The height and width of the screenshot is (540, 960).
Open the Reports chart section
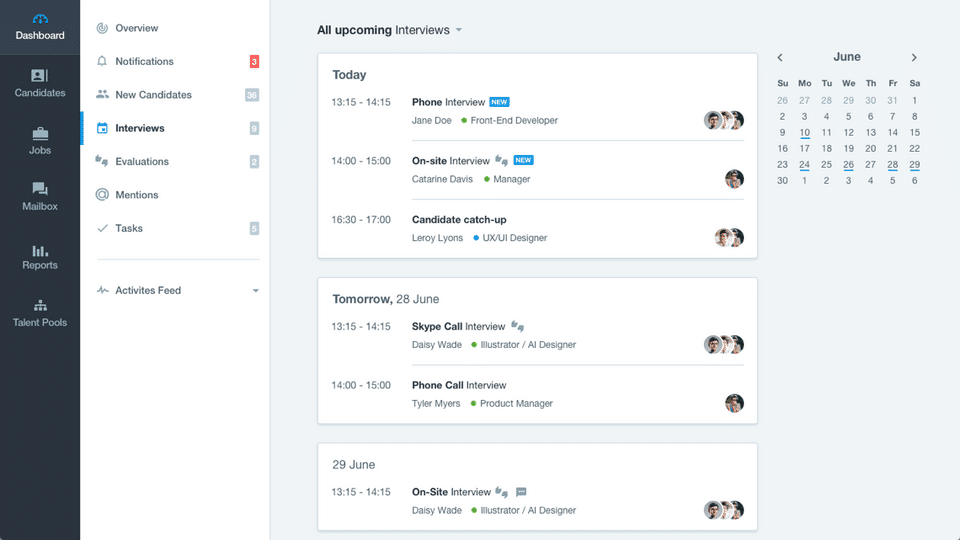pos(40,257)
